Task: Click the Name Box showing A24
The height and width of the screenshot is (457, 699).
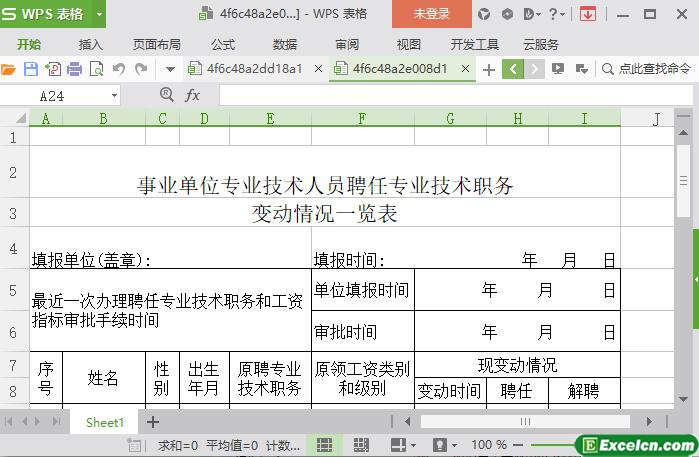Action: coord(52,96)
